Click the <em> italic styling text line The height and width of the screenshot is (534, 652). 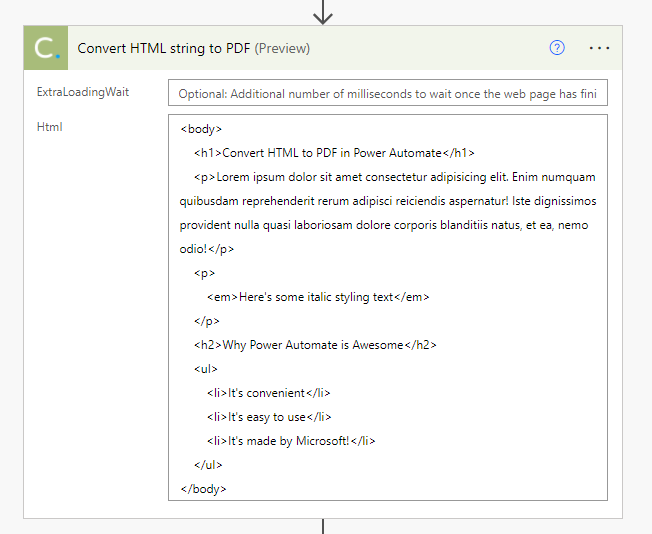(x=318, y=297)
